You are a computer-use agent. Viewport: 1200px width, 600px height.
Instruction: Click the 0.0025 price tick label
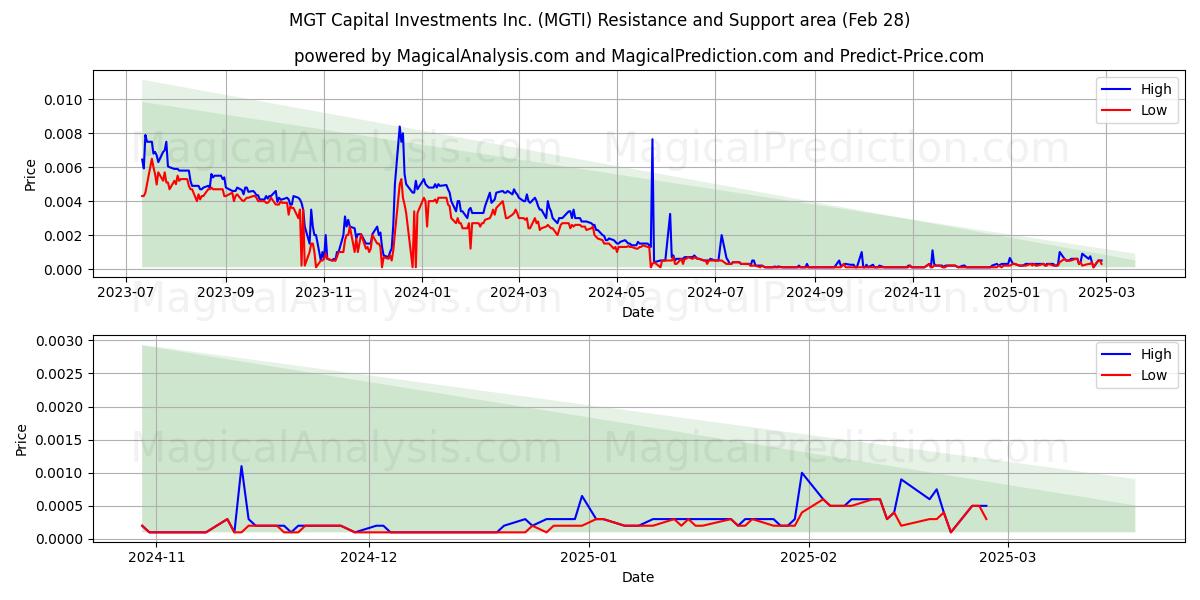pos(61,374)
